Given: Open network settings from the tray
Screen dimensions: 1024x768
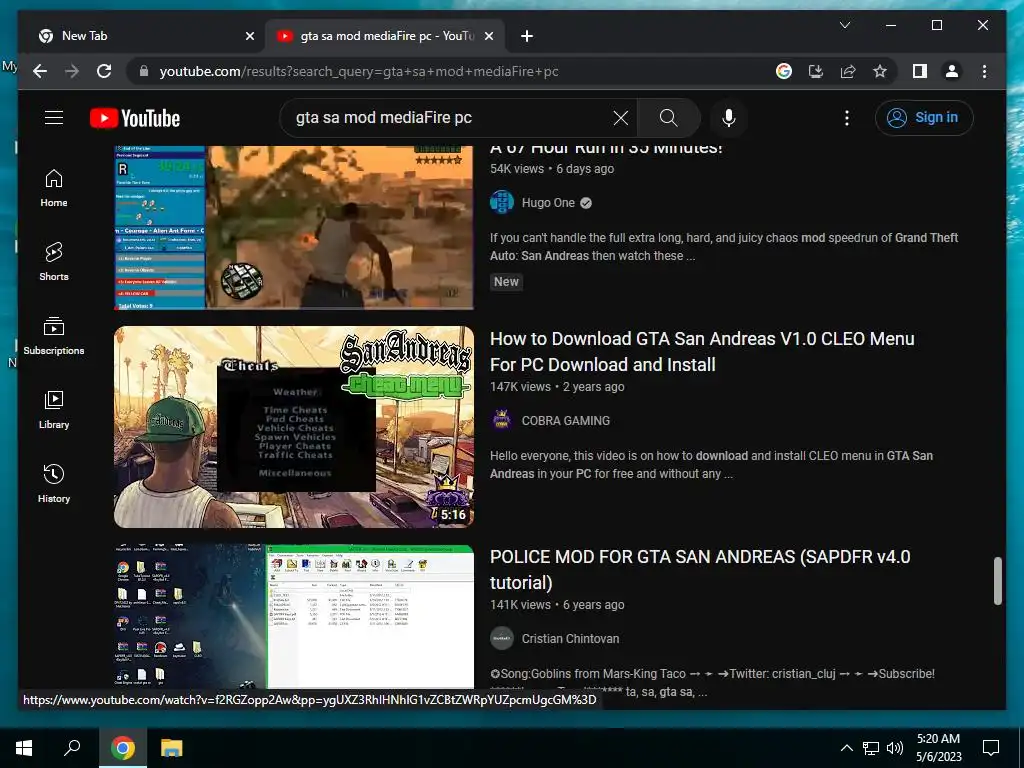Looking at the screenshot, I should tap(871, 748).
